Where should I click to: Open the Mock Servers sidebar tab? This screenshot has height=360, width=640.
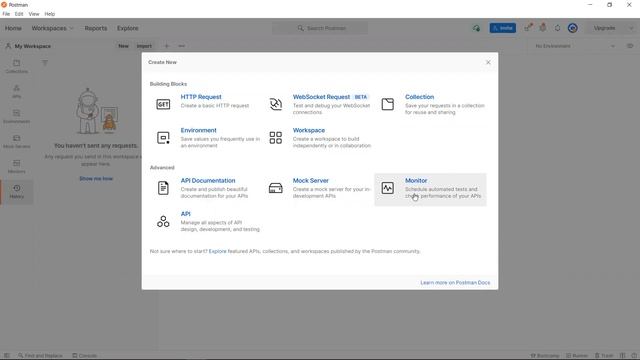click(17, 141)
